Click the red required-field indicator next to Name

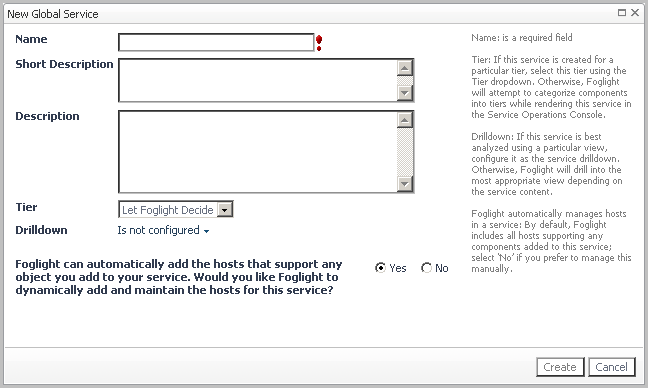point(319,43)
